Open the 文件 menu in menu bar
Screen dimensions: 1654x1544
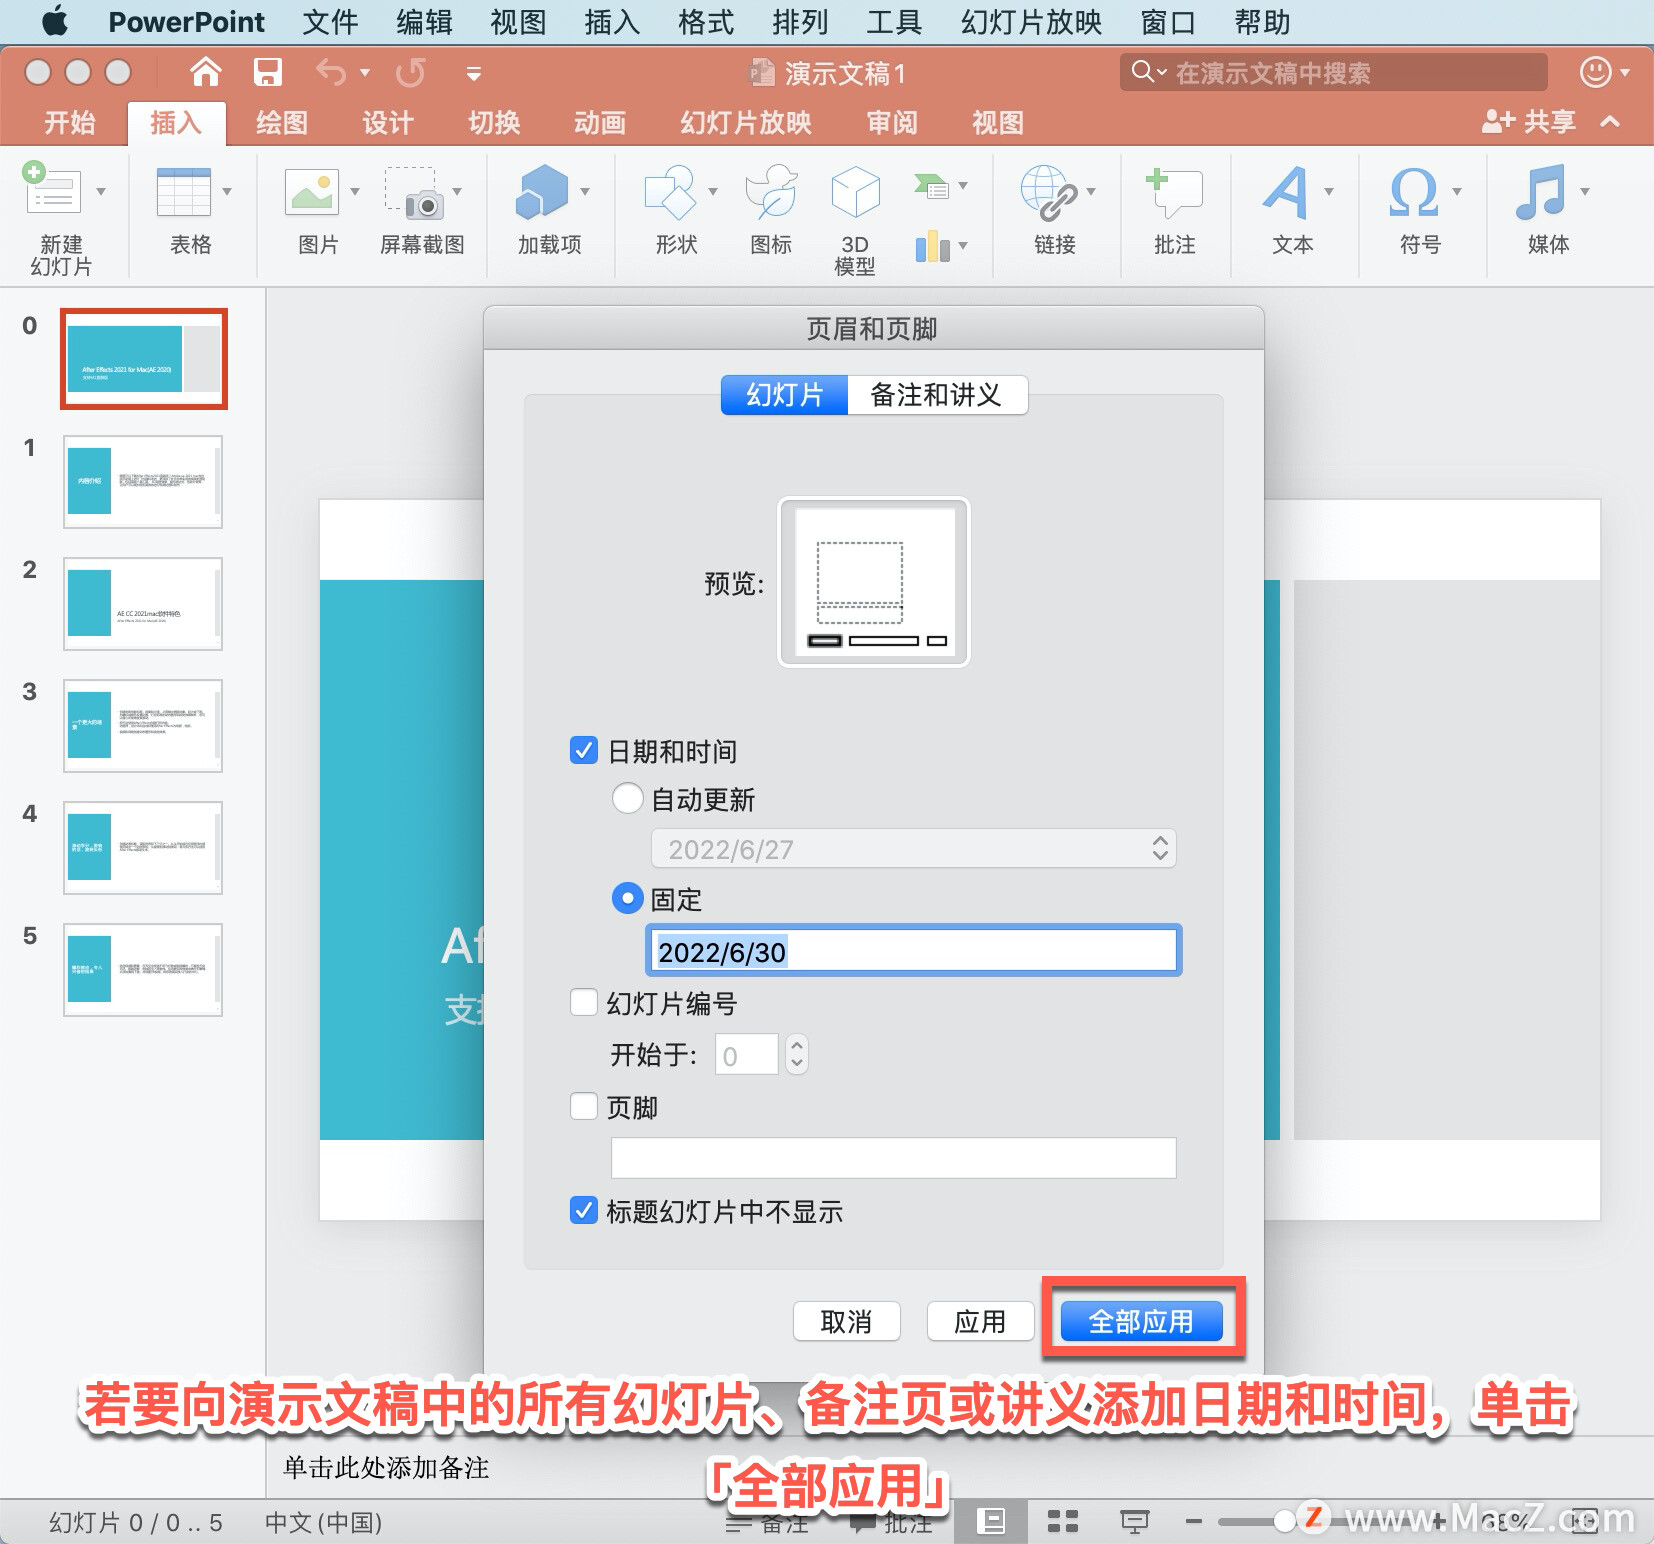pyautogui.click(x=330, y=21)
